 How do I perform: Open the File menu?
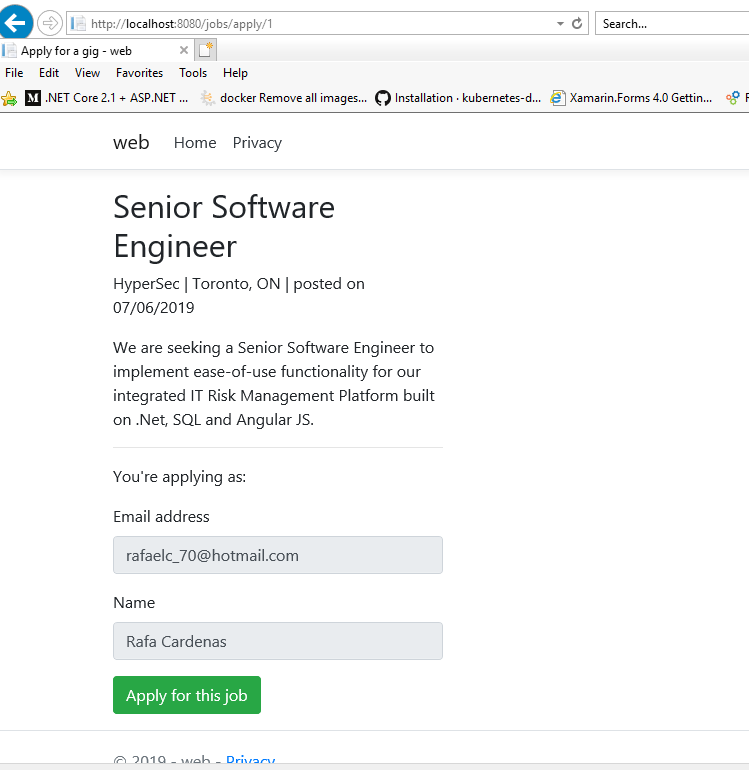point(14,73)
